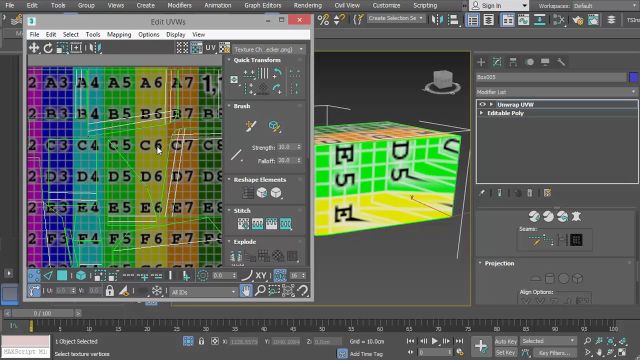Expand the Editable Poly stack entry

pos(482,113)
